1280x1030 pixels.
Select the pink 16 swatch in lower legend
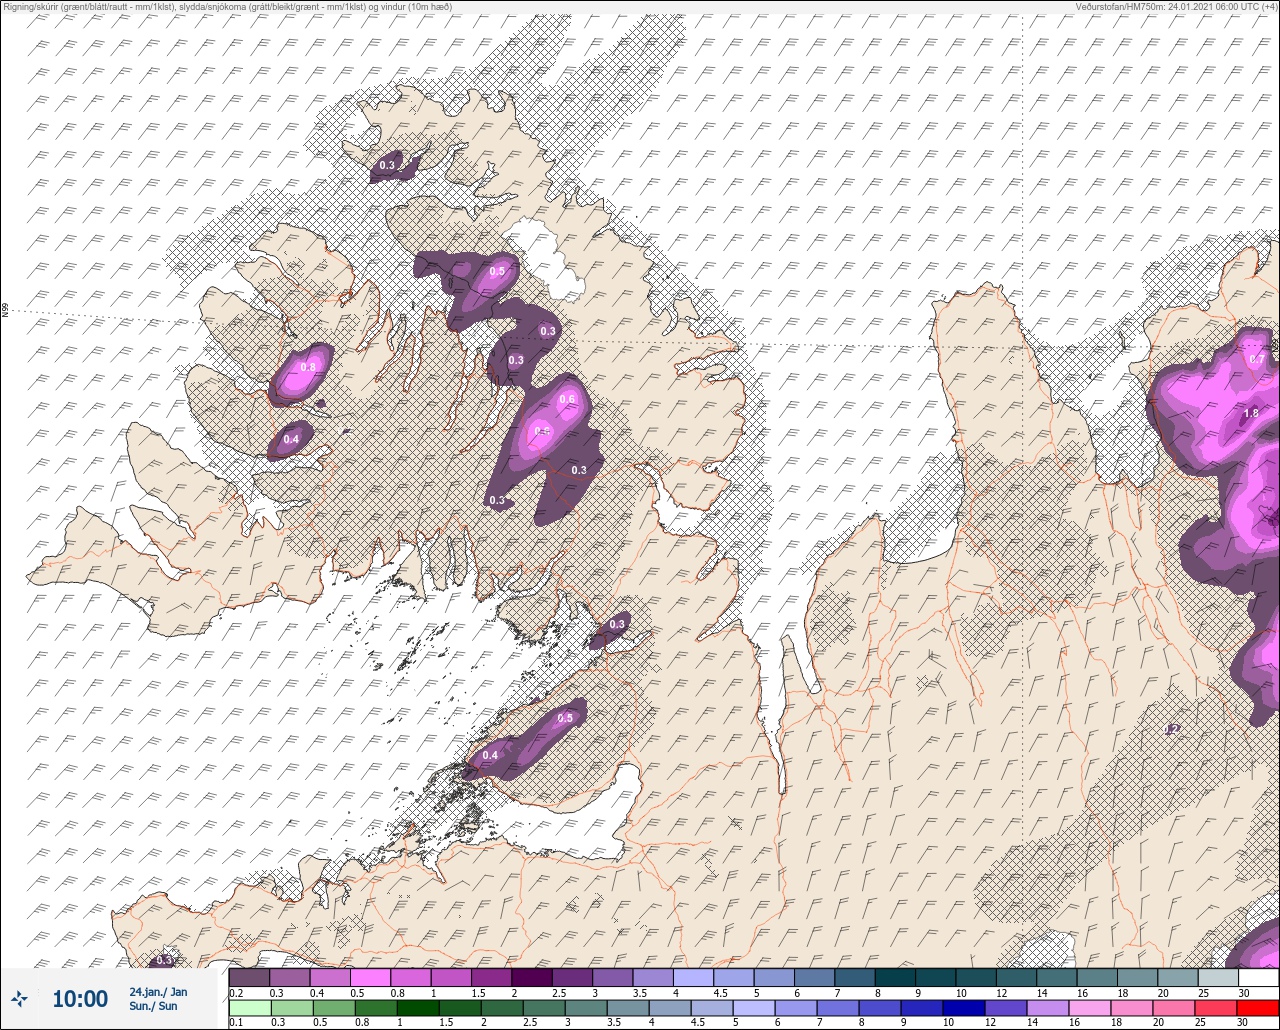click(1090, 1007)
